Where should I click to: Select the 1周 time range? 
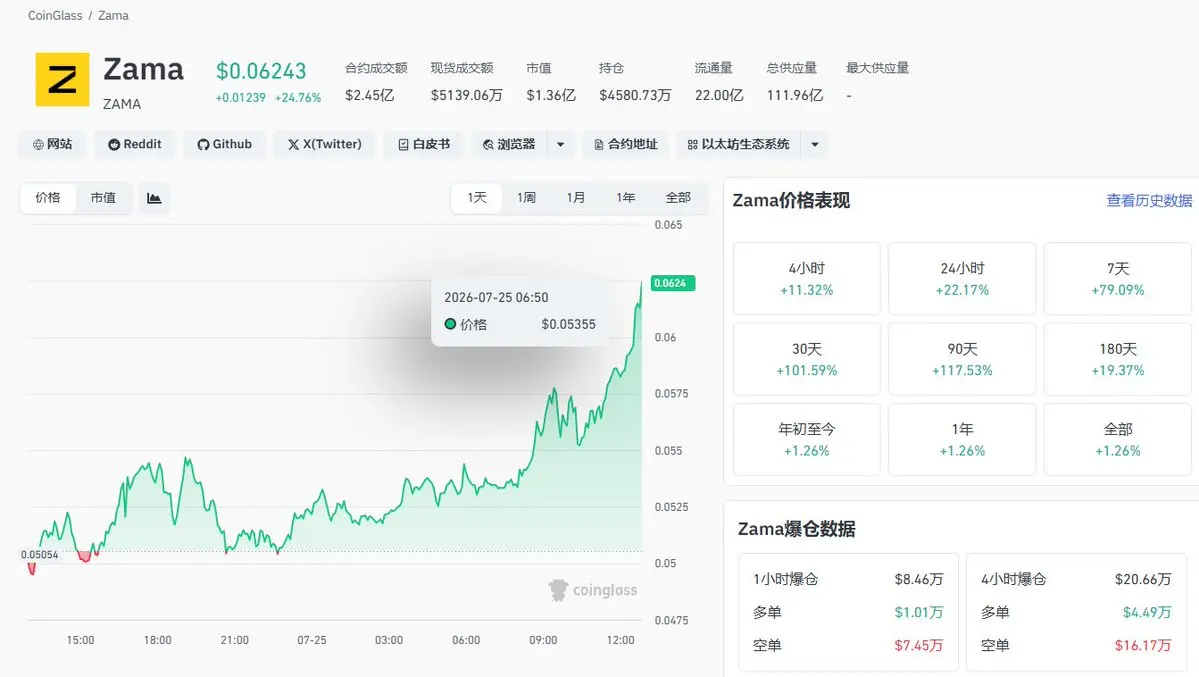click(526, 198)
